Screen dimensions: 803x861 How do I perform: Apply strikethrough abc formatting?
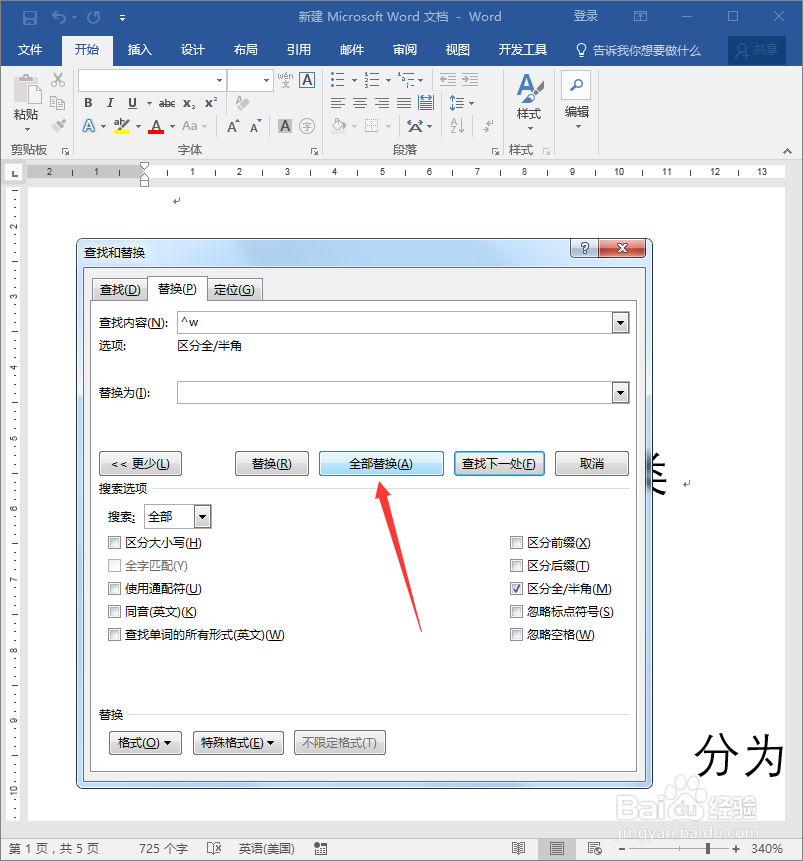[x=167, y=103]
